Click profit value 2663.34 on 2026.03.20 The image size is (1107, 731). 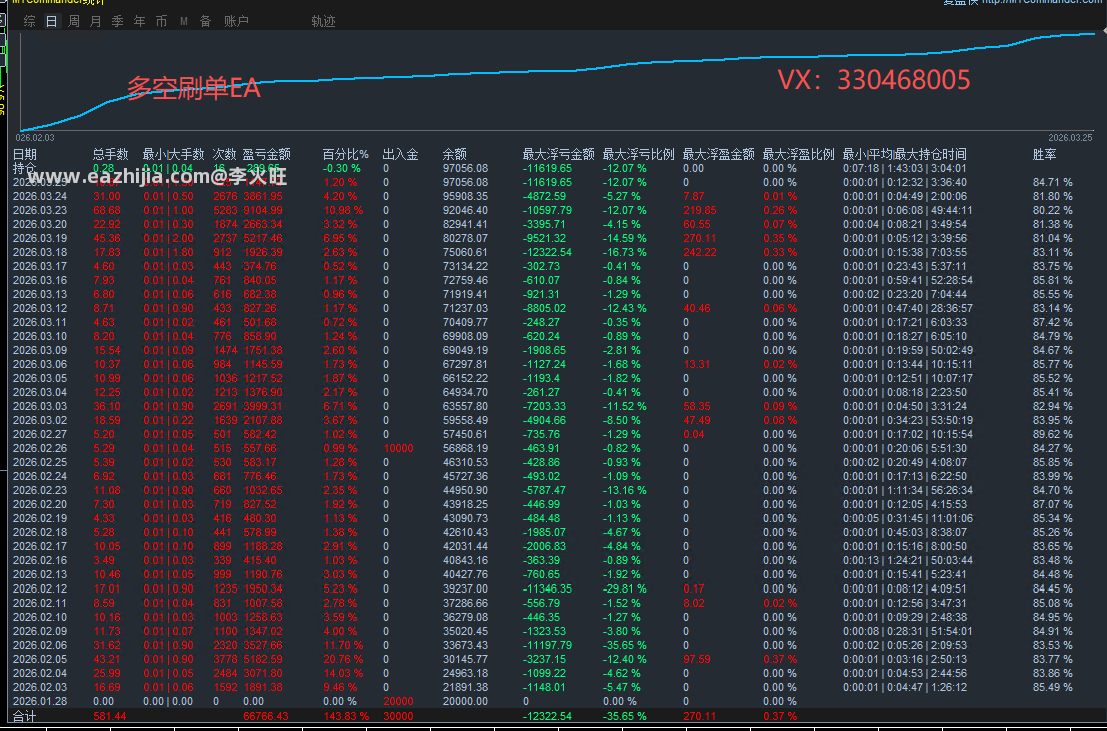tap(263, 225)
